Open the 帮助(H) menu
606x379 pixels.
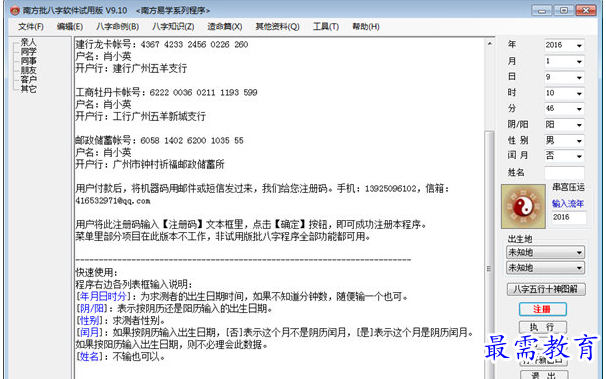(x=366, y=27)
